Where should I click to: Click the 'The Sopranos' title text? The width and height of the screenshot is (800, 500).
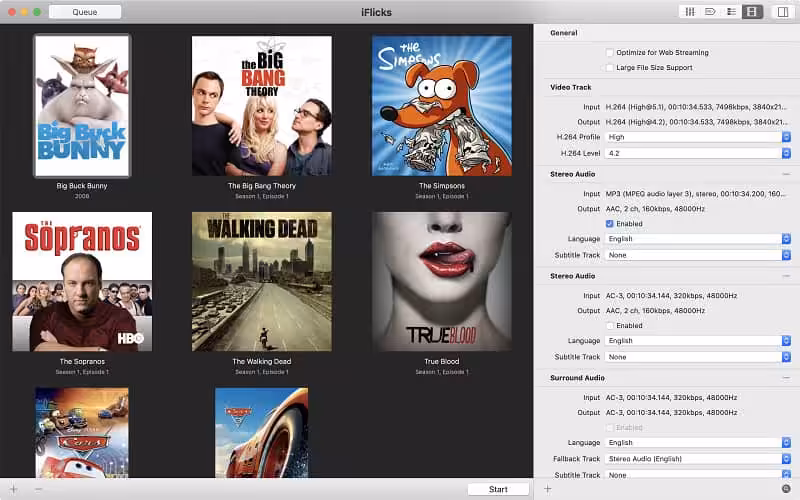click(82, 361)
